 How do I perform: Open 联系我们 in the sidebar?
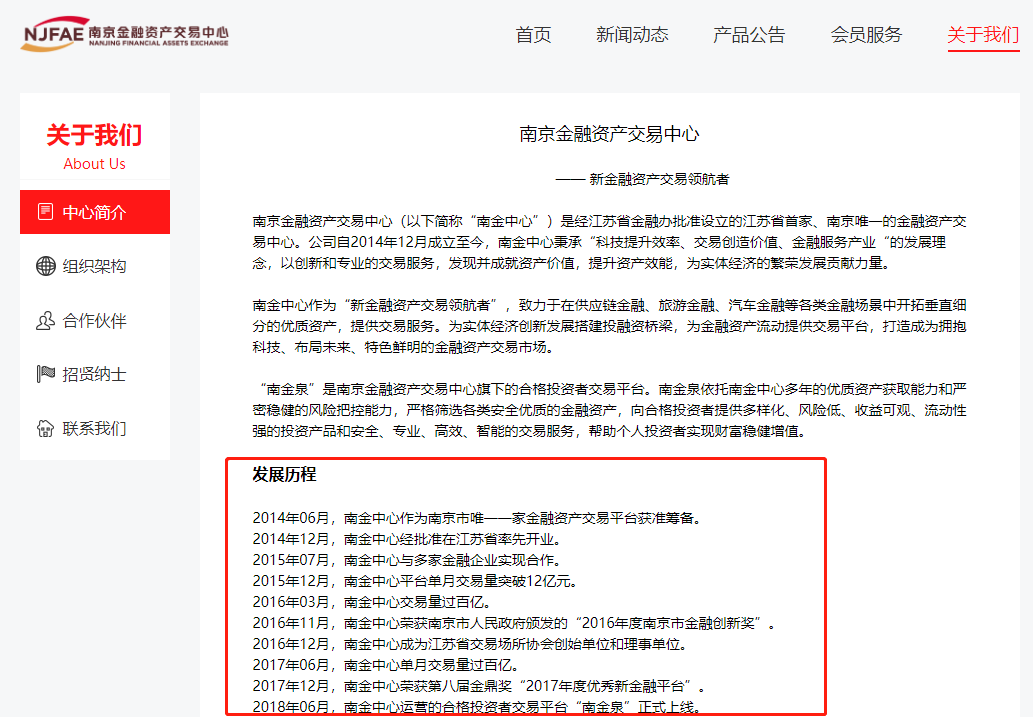pos(95,428)
